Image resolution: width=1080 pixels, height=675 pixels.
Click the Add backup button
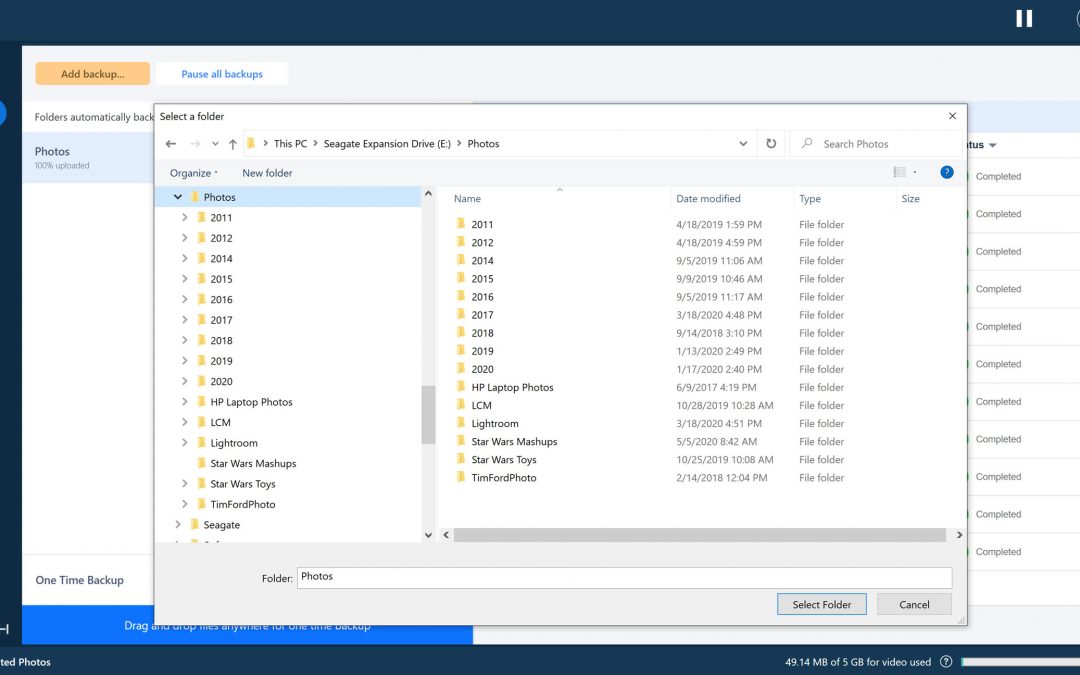point(92,74)
